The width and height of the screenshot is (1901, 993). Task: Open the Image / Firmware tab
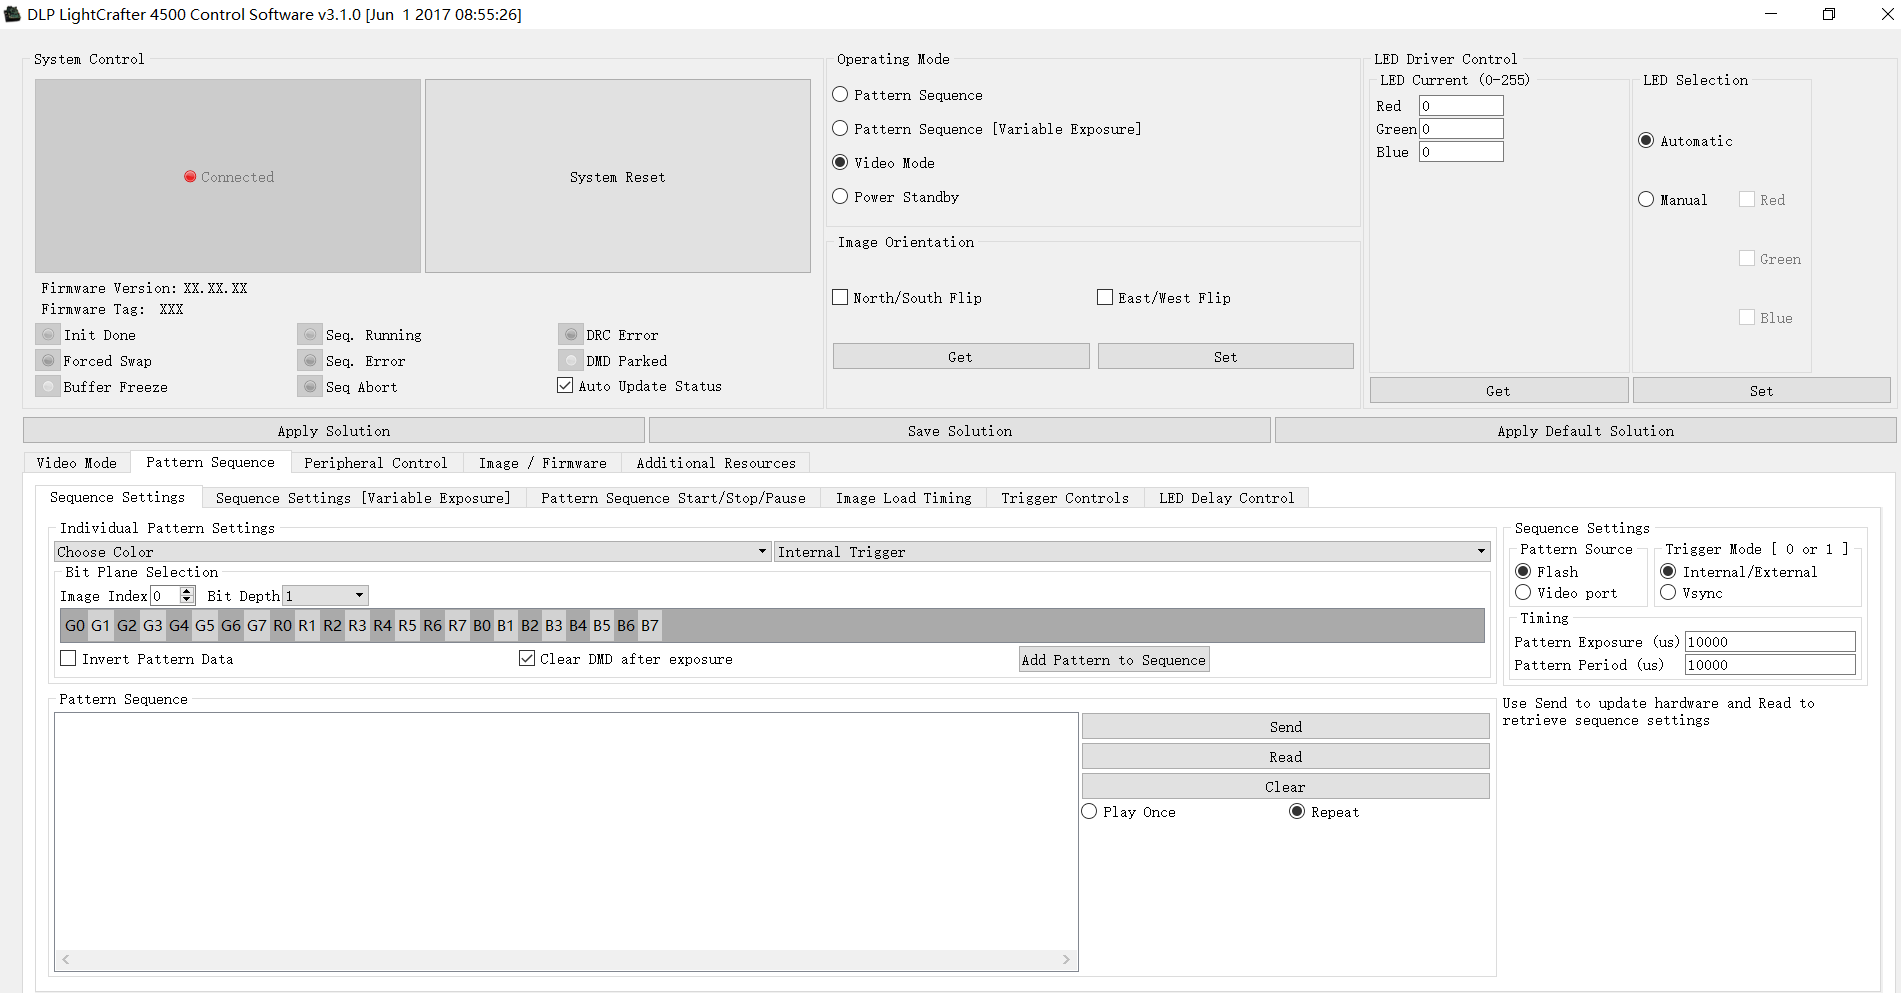pyautogui.click(x=543, y=463)
